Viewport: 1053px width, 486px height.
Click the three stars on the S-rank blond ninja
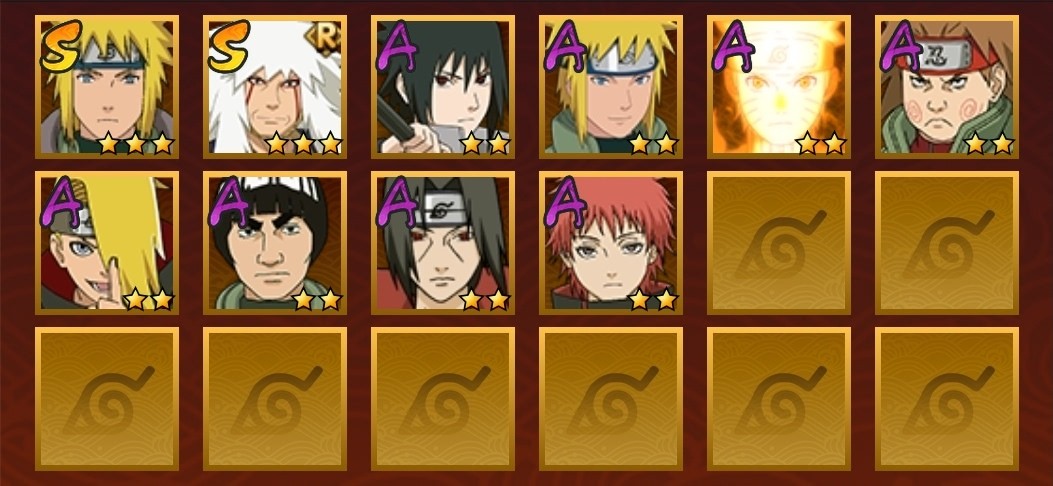click(136, 143)
